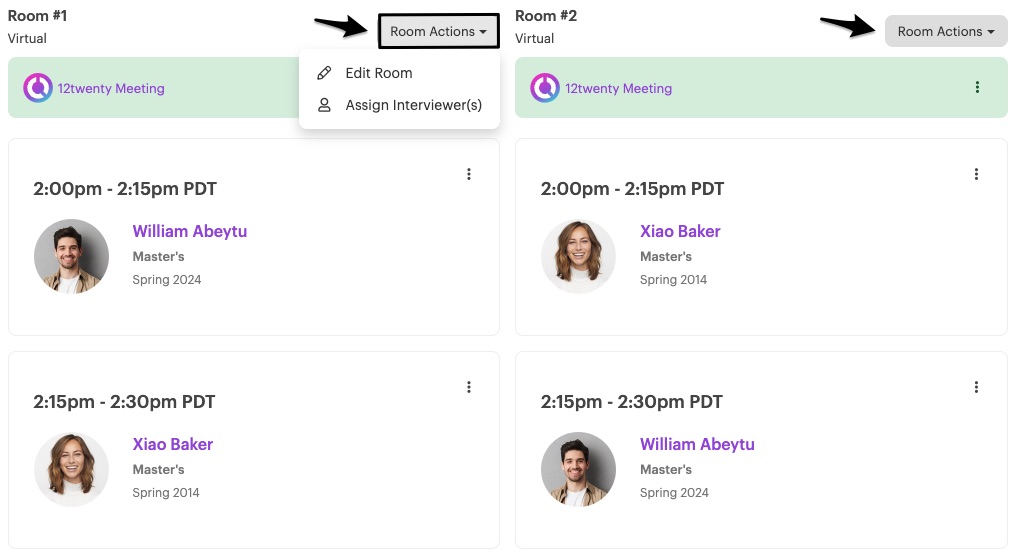Open kebab menu on Room #2 meeting banner
The width and height of the screenshot is (1032, 555).
[x=977, y=87]
